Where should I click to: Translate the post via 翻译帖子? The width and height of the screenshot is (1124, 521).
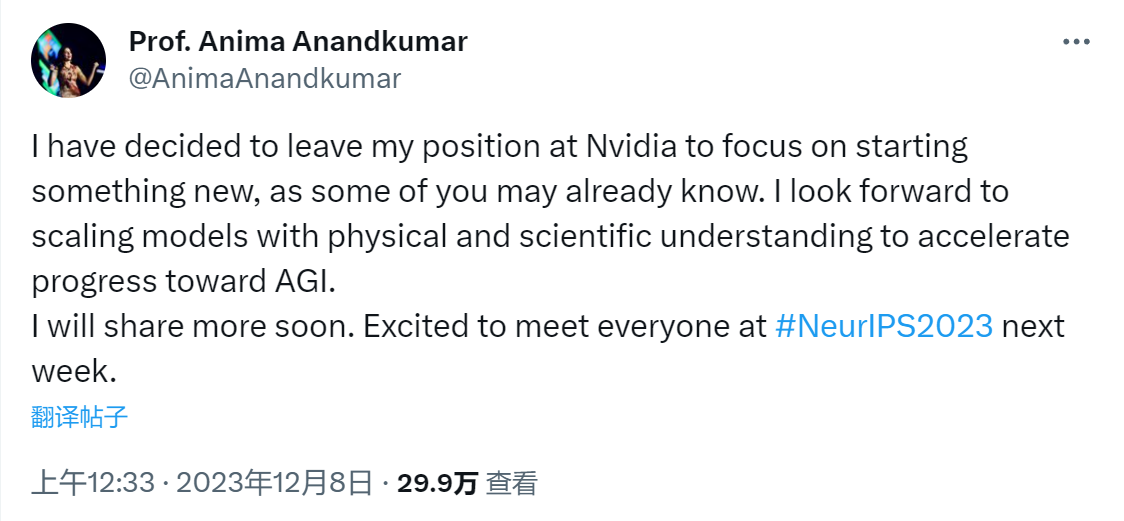click(x=80, y=417)
